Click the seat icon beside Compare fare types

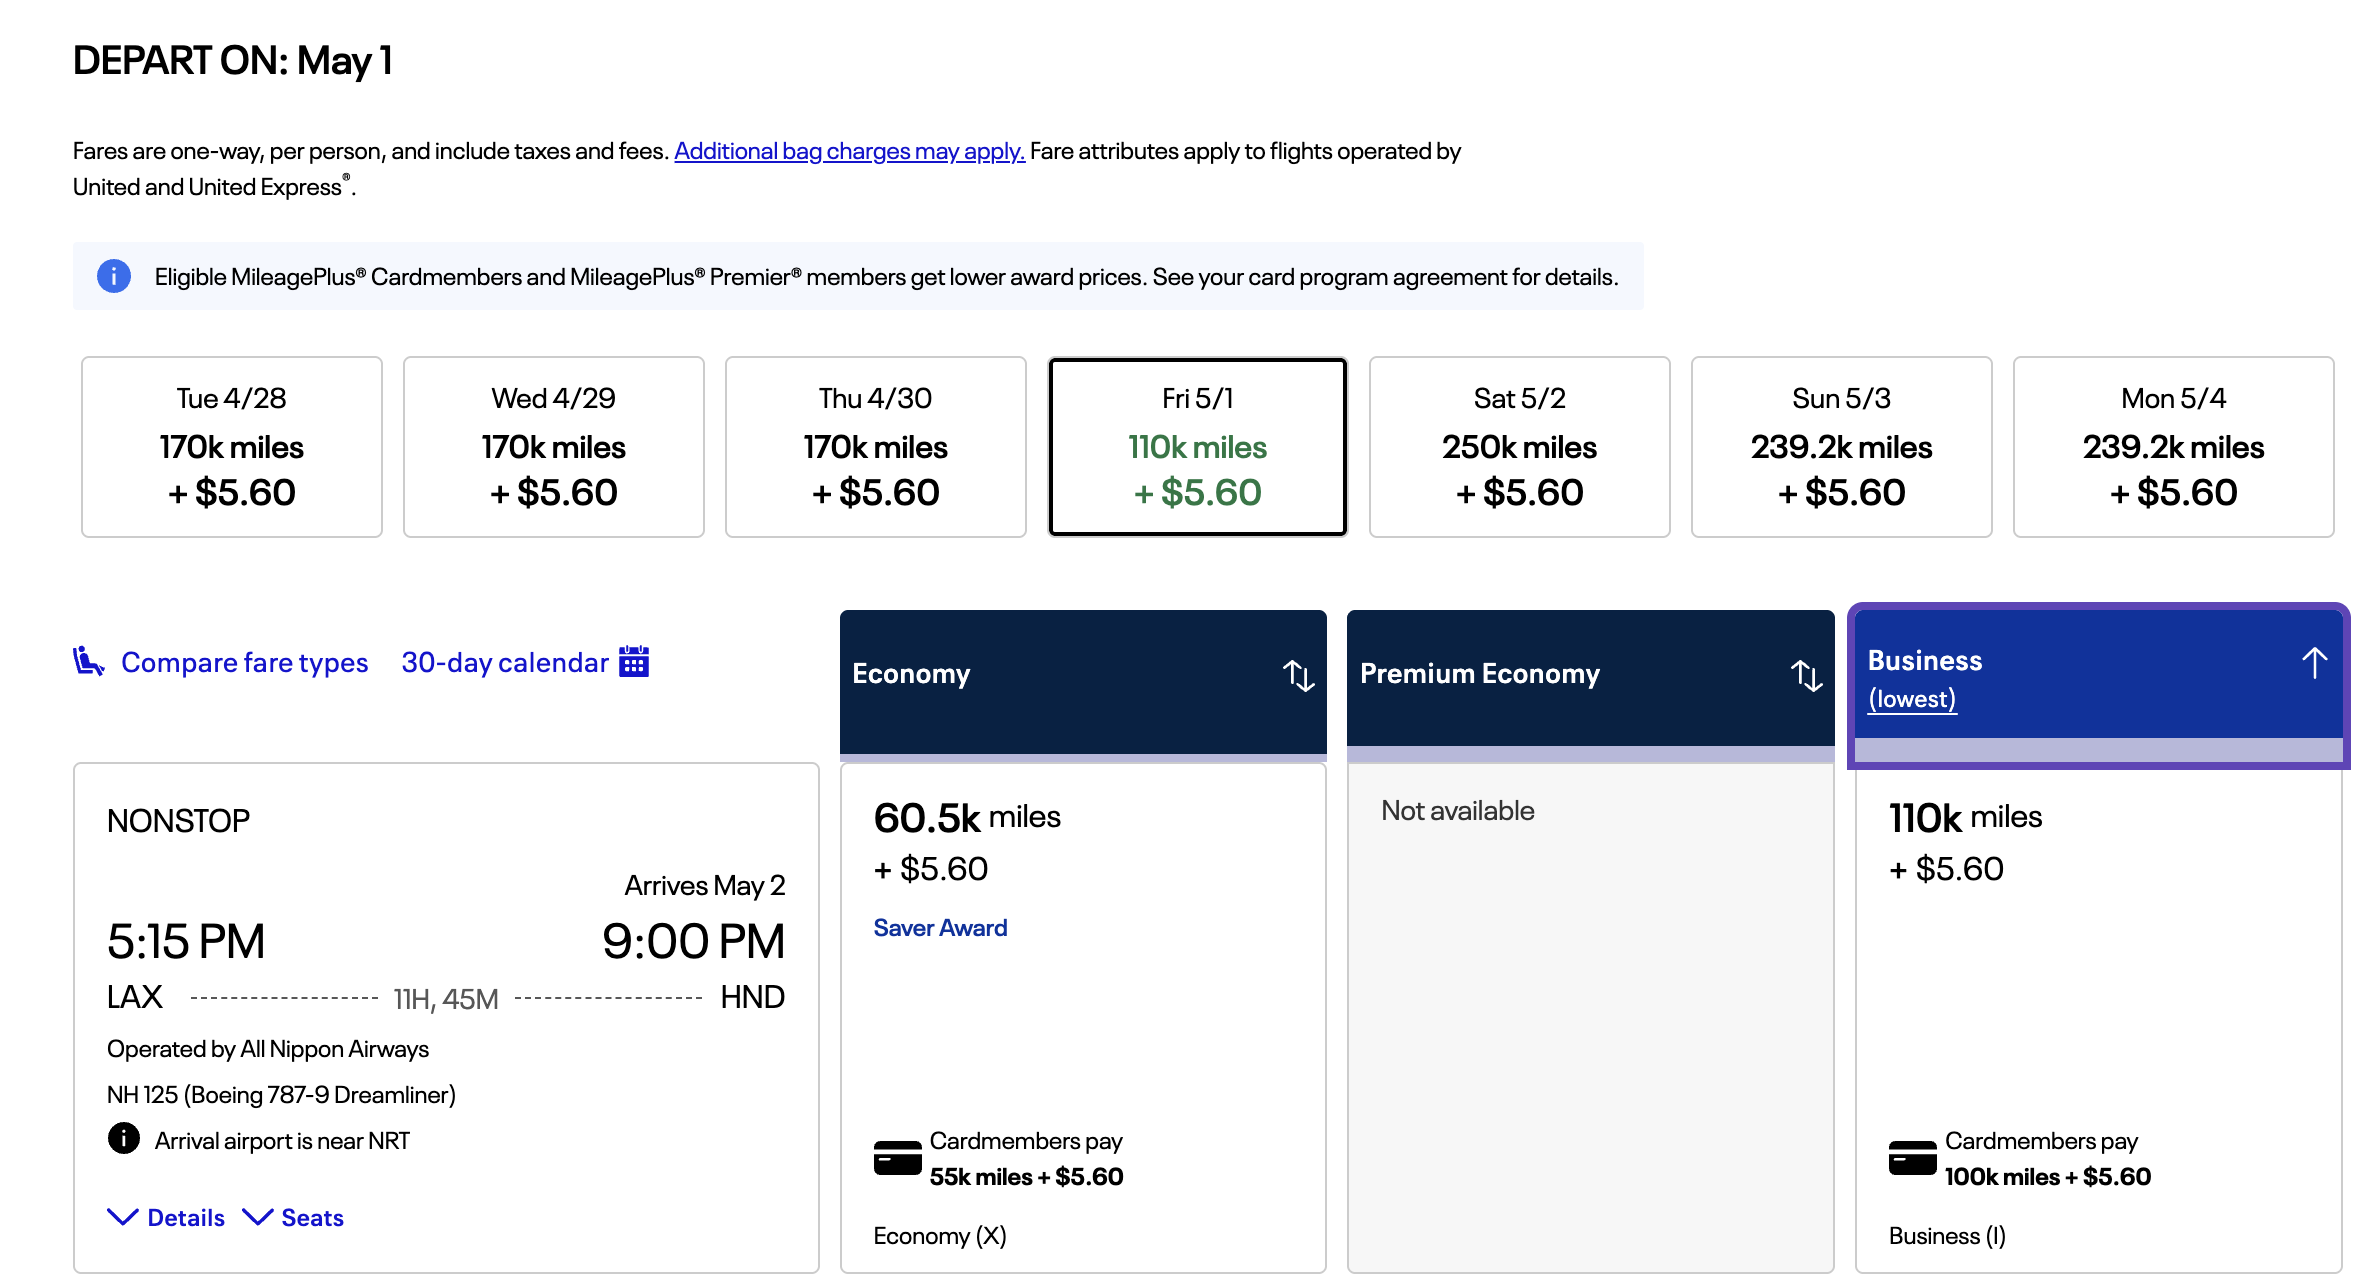pyautogui.click(x=88, y=661)
